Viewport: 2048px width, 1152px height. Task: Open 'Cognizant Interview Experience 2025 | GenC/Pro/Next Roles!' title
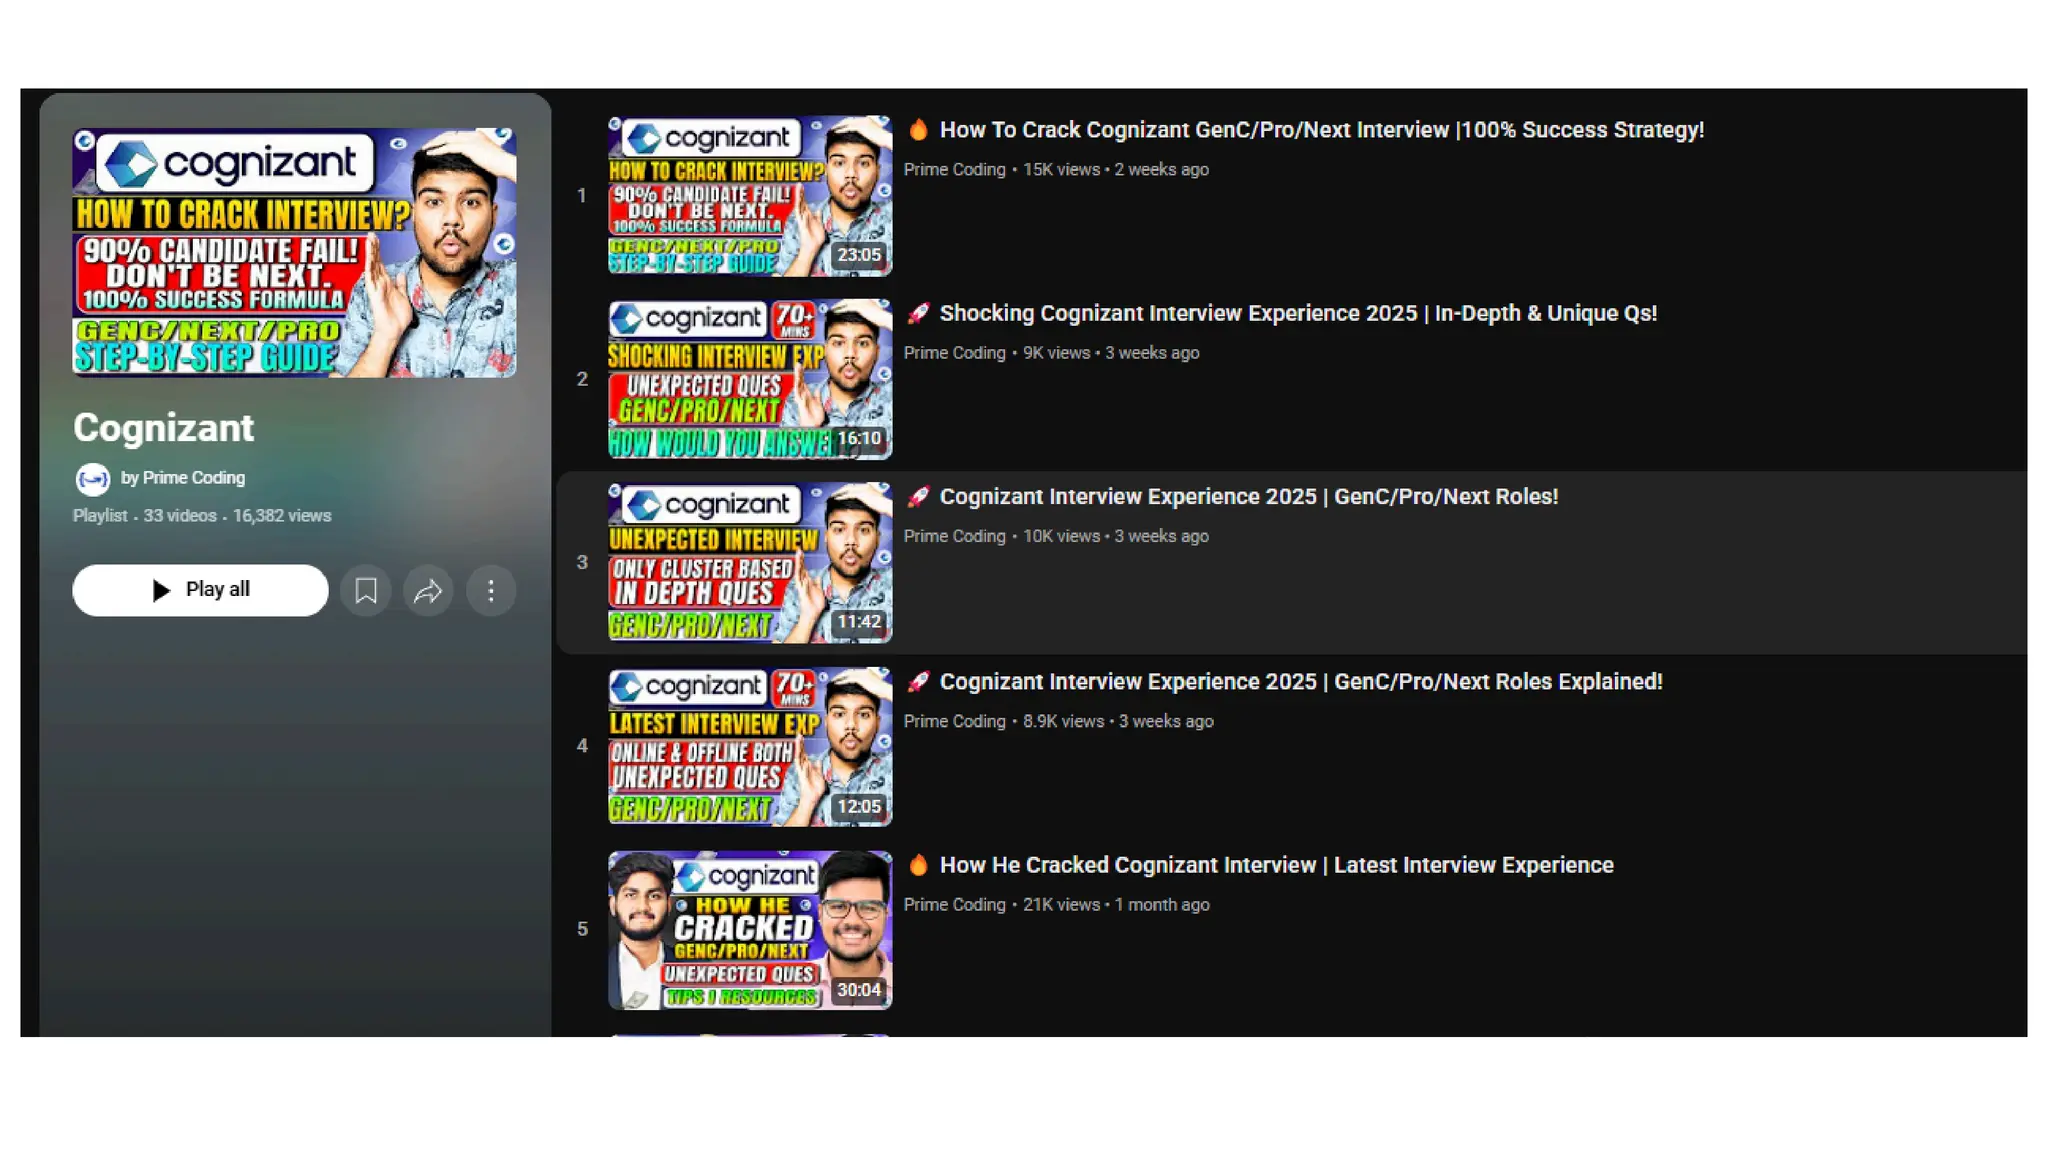1248,497
